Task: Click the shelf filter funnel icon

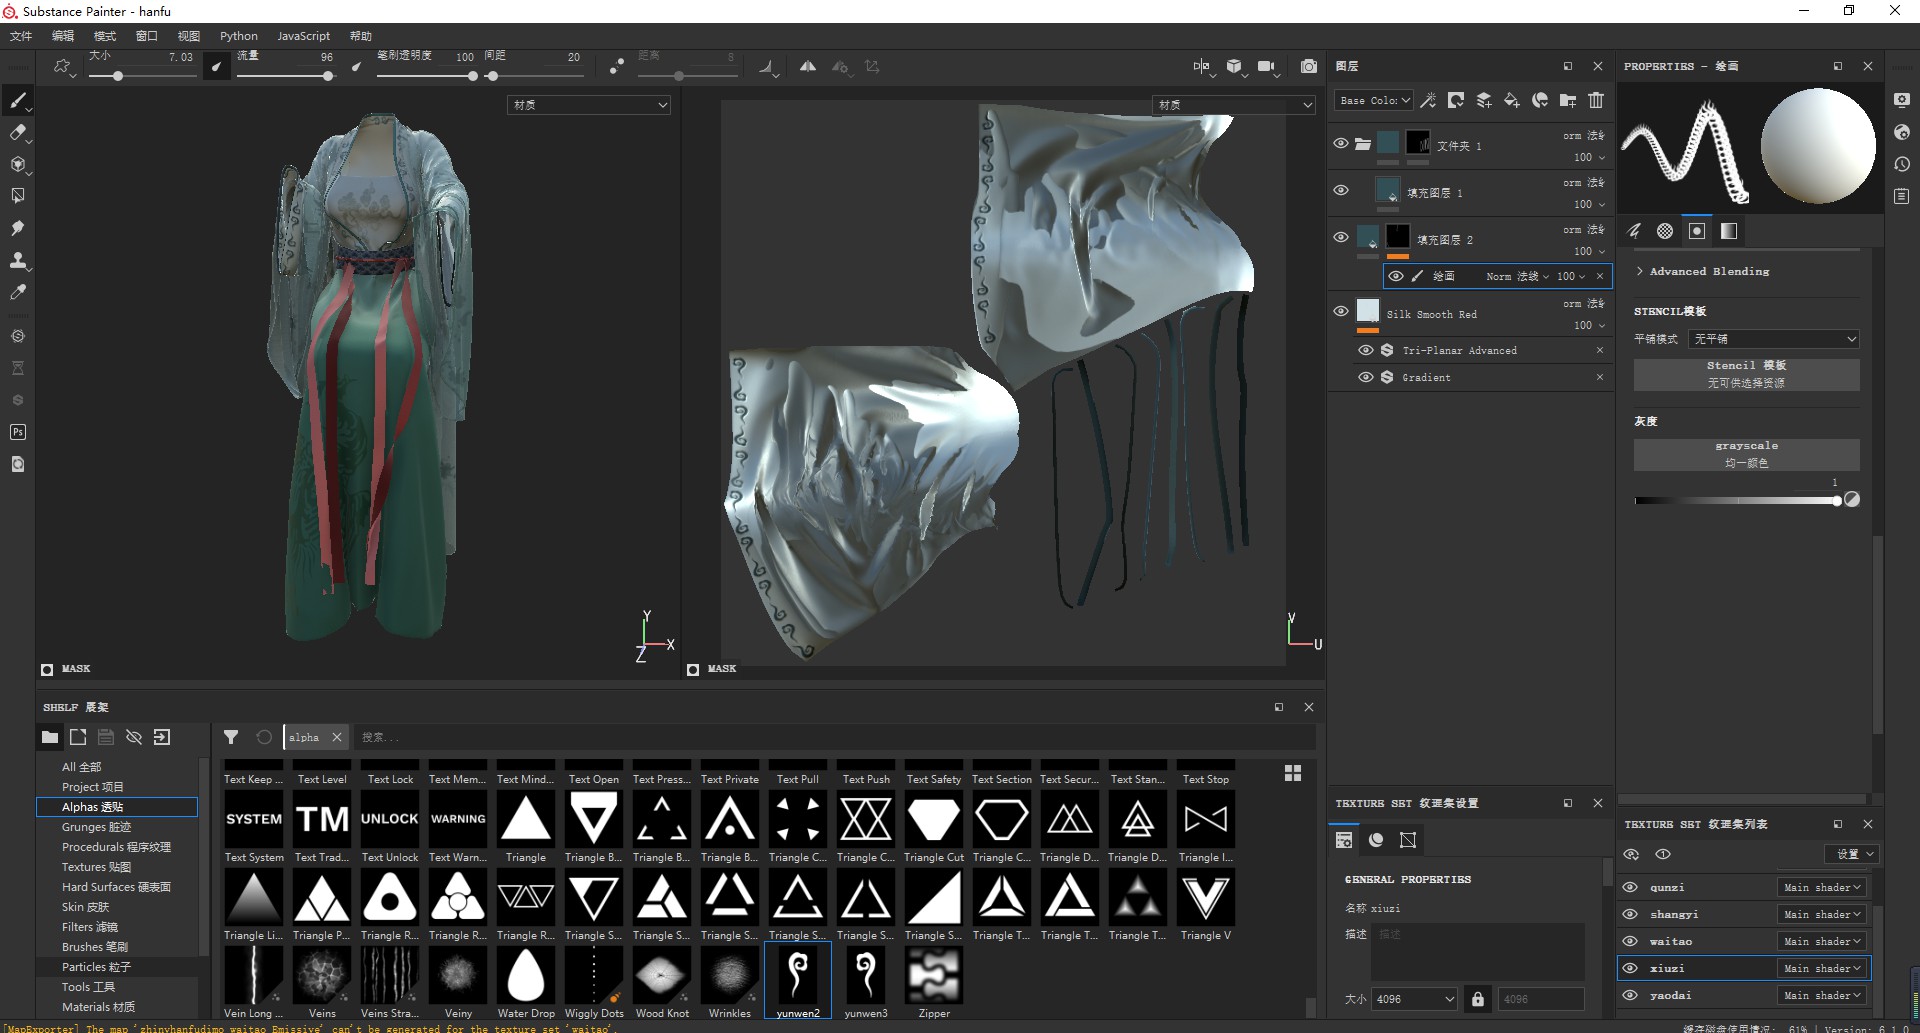Action: pyautogui.click(x=231, y=737)
